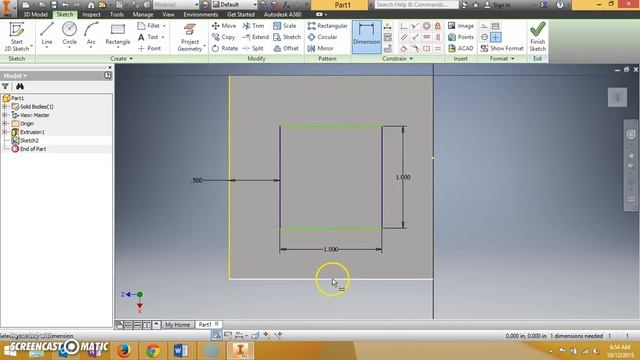This screenshot has width=640, height=360.
Task: Open the Manage tab
Action: 143,14
